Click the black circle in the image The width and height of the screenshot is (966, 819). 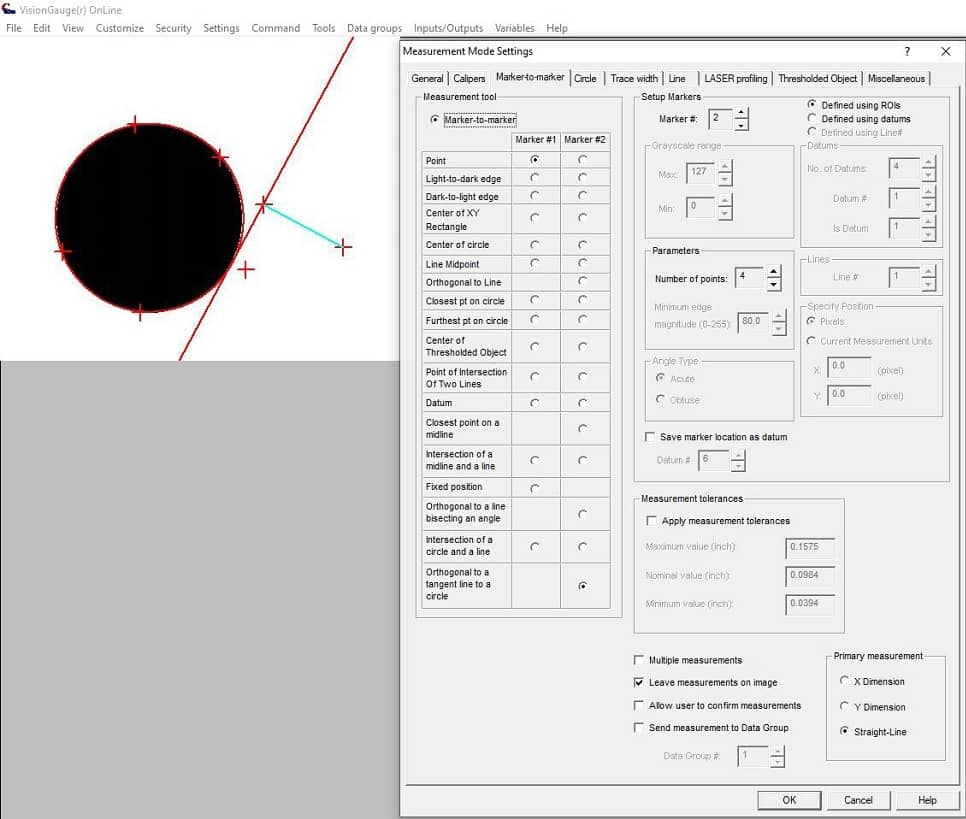pyautogui.click(x=149, y=218)
